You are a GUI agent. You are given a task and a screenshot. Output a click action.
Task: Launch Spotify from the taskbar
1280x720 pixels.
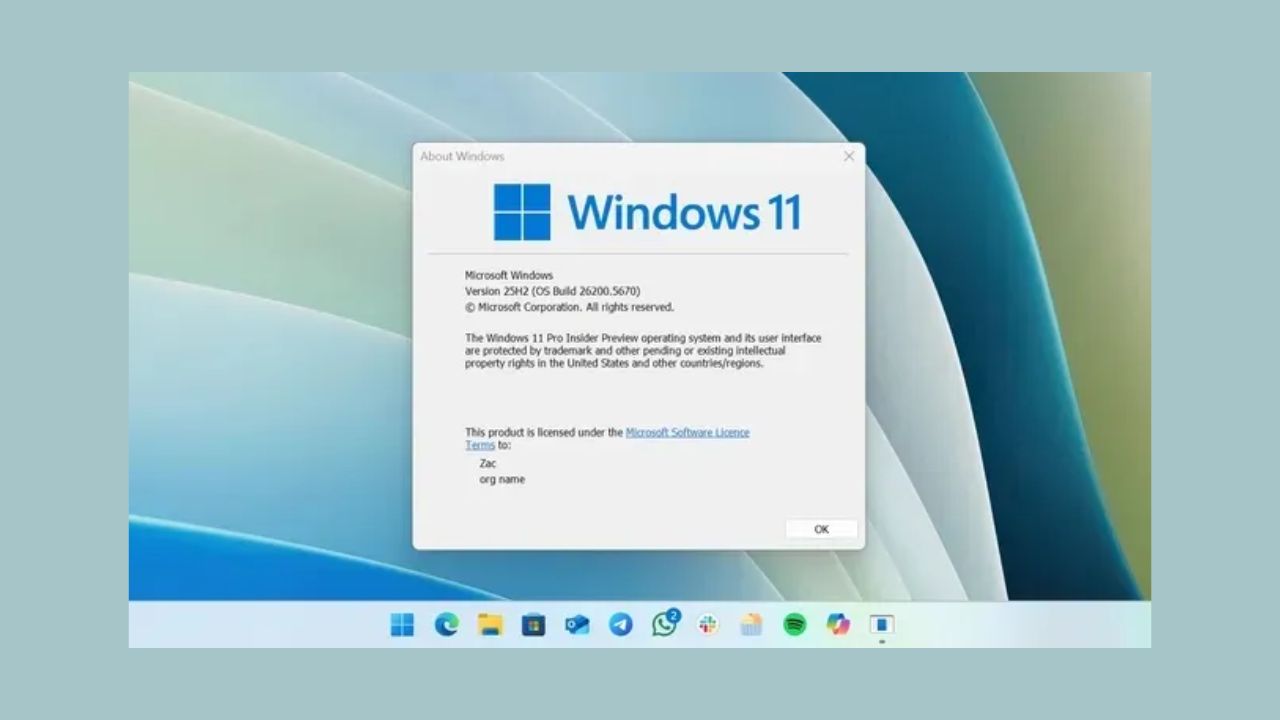[x=794, y=625]
